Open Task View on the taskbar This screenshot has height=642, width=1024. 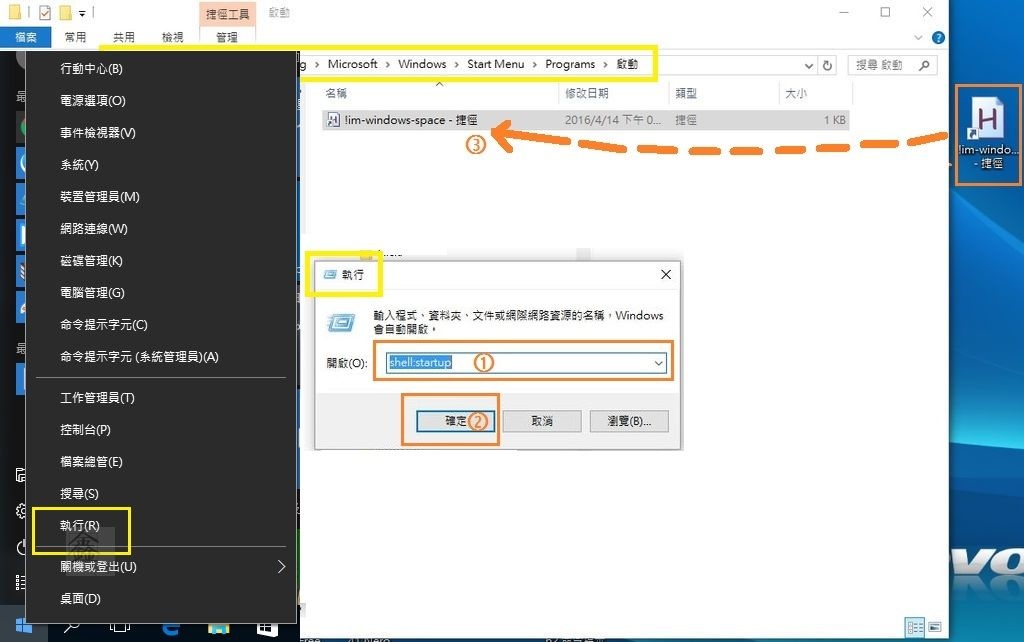(120, 627)
